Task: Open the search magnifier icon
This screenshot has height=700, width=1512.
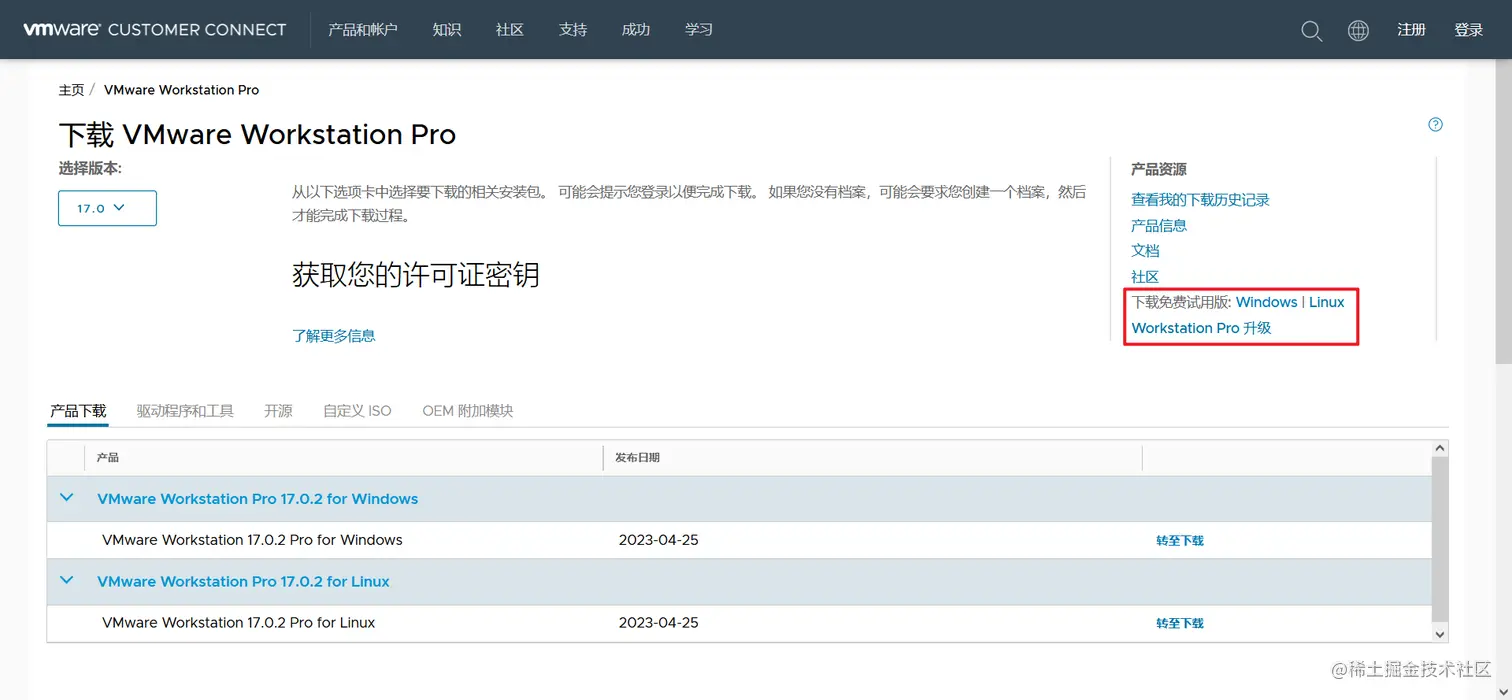Action: (1311, 31)
